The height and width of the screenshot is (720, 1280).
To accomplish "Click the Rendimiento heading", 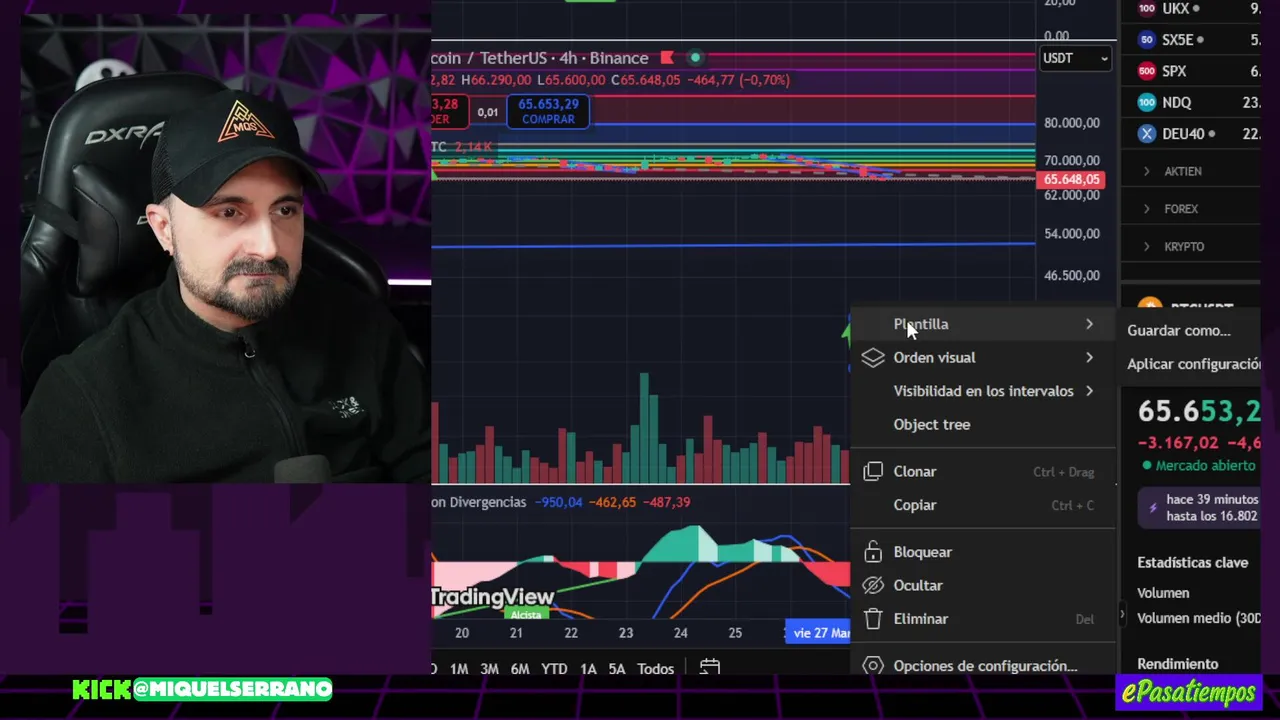I will coord(1177,664).
